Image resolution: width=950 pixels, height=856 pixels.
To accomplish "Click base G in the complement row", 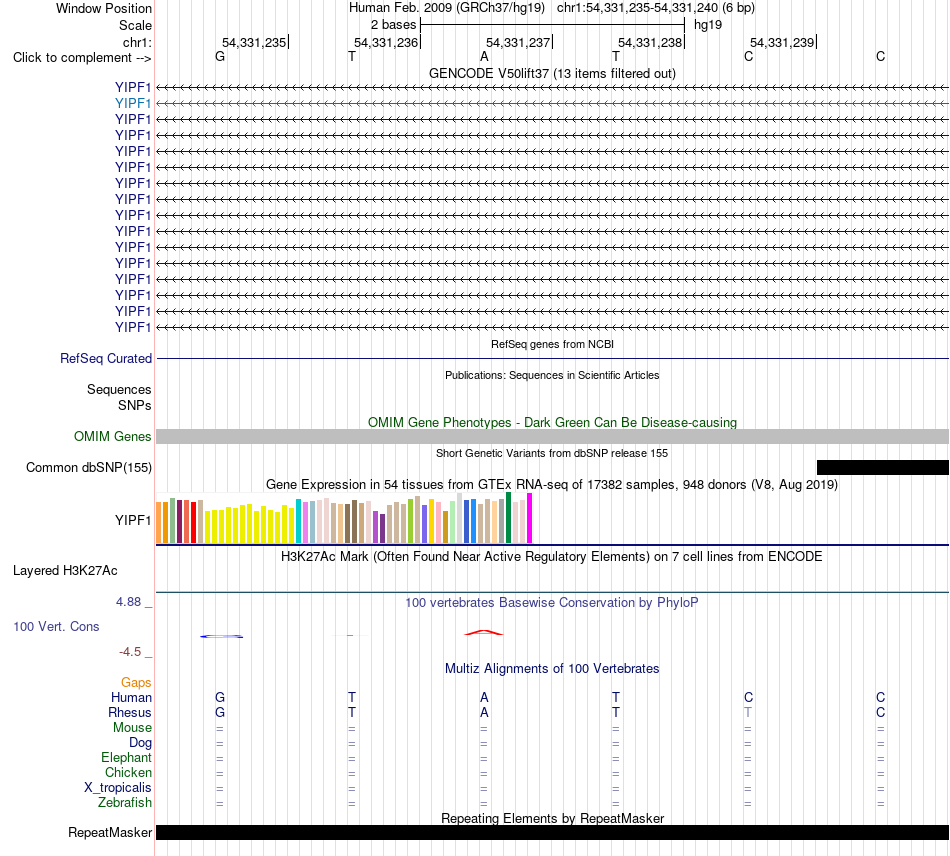I will point(220,56).
